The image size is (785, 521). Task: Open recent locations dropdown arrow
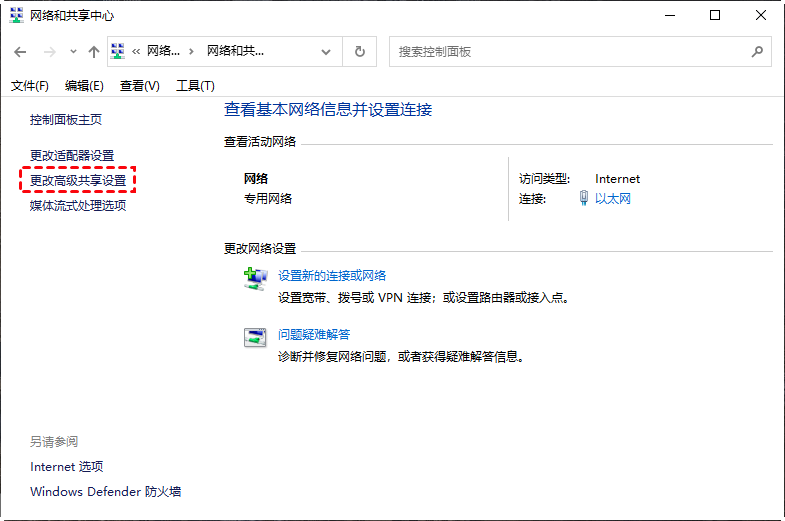[x=73, y=52]
